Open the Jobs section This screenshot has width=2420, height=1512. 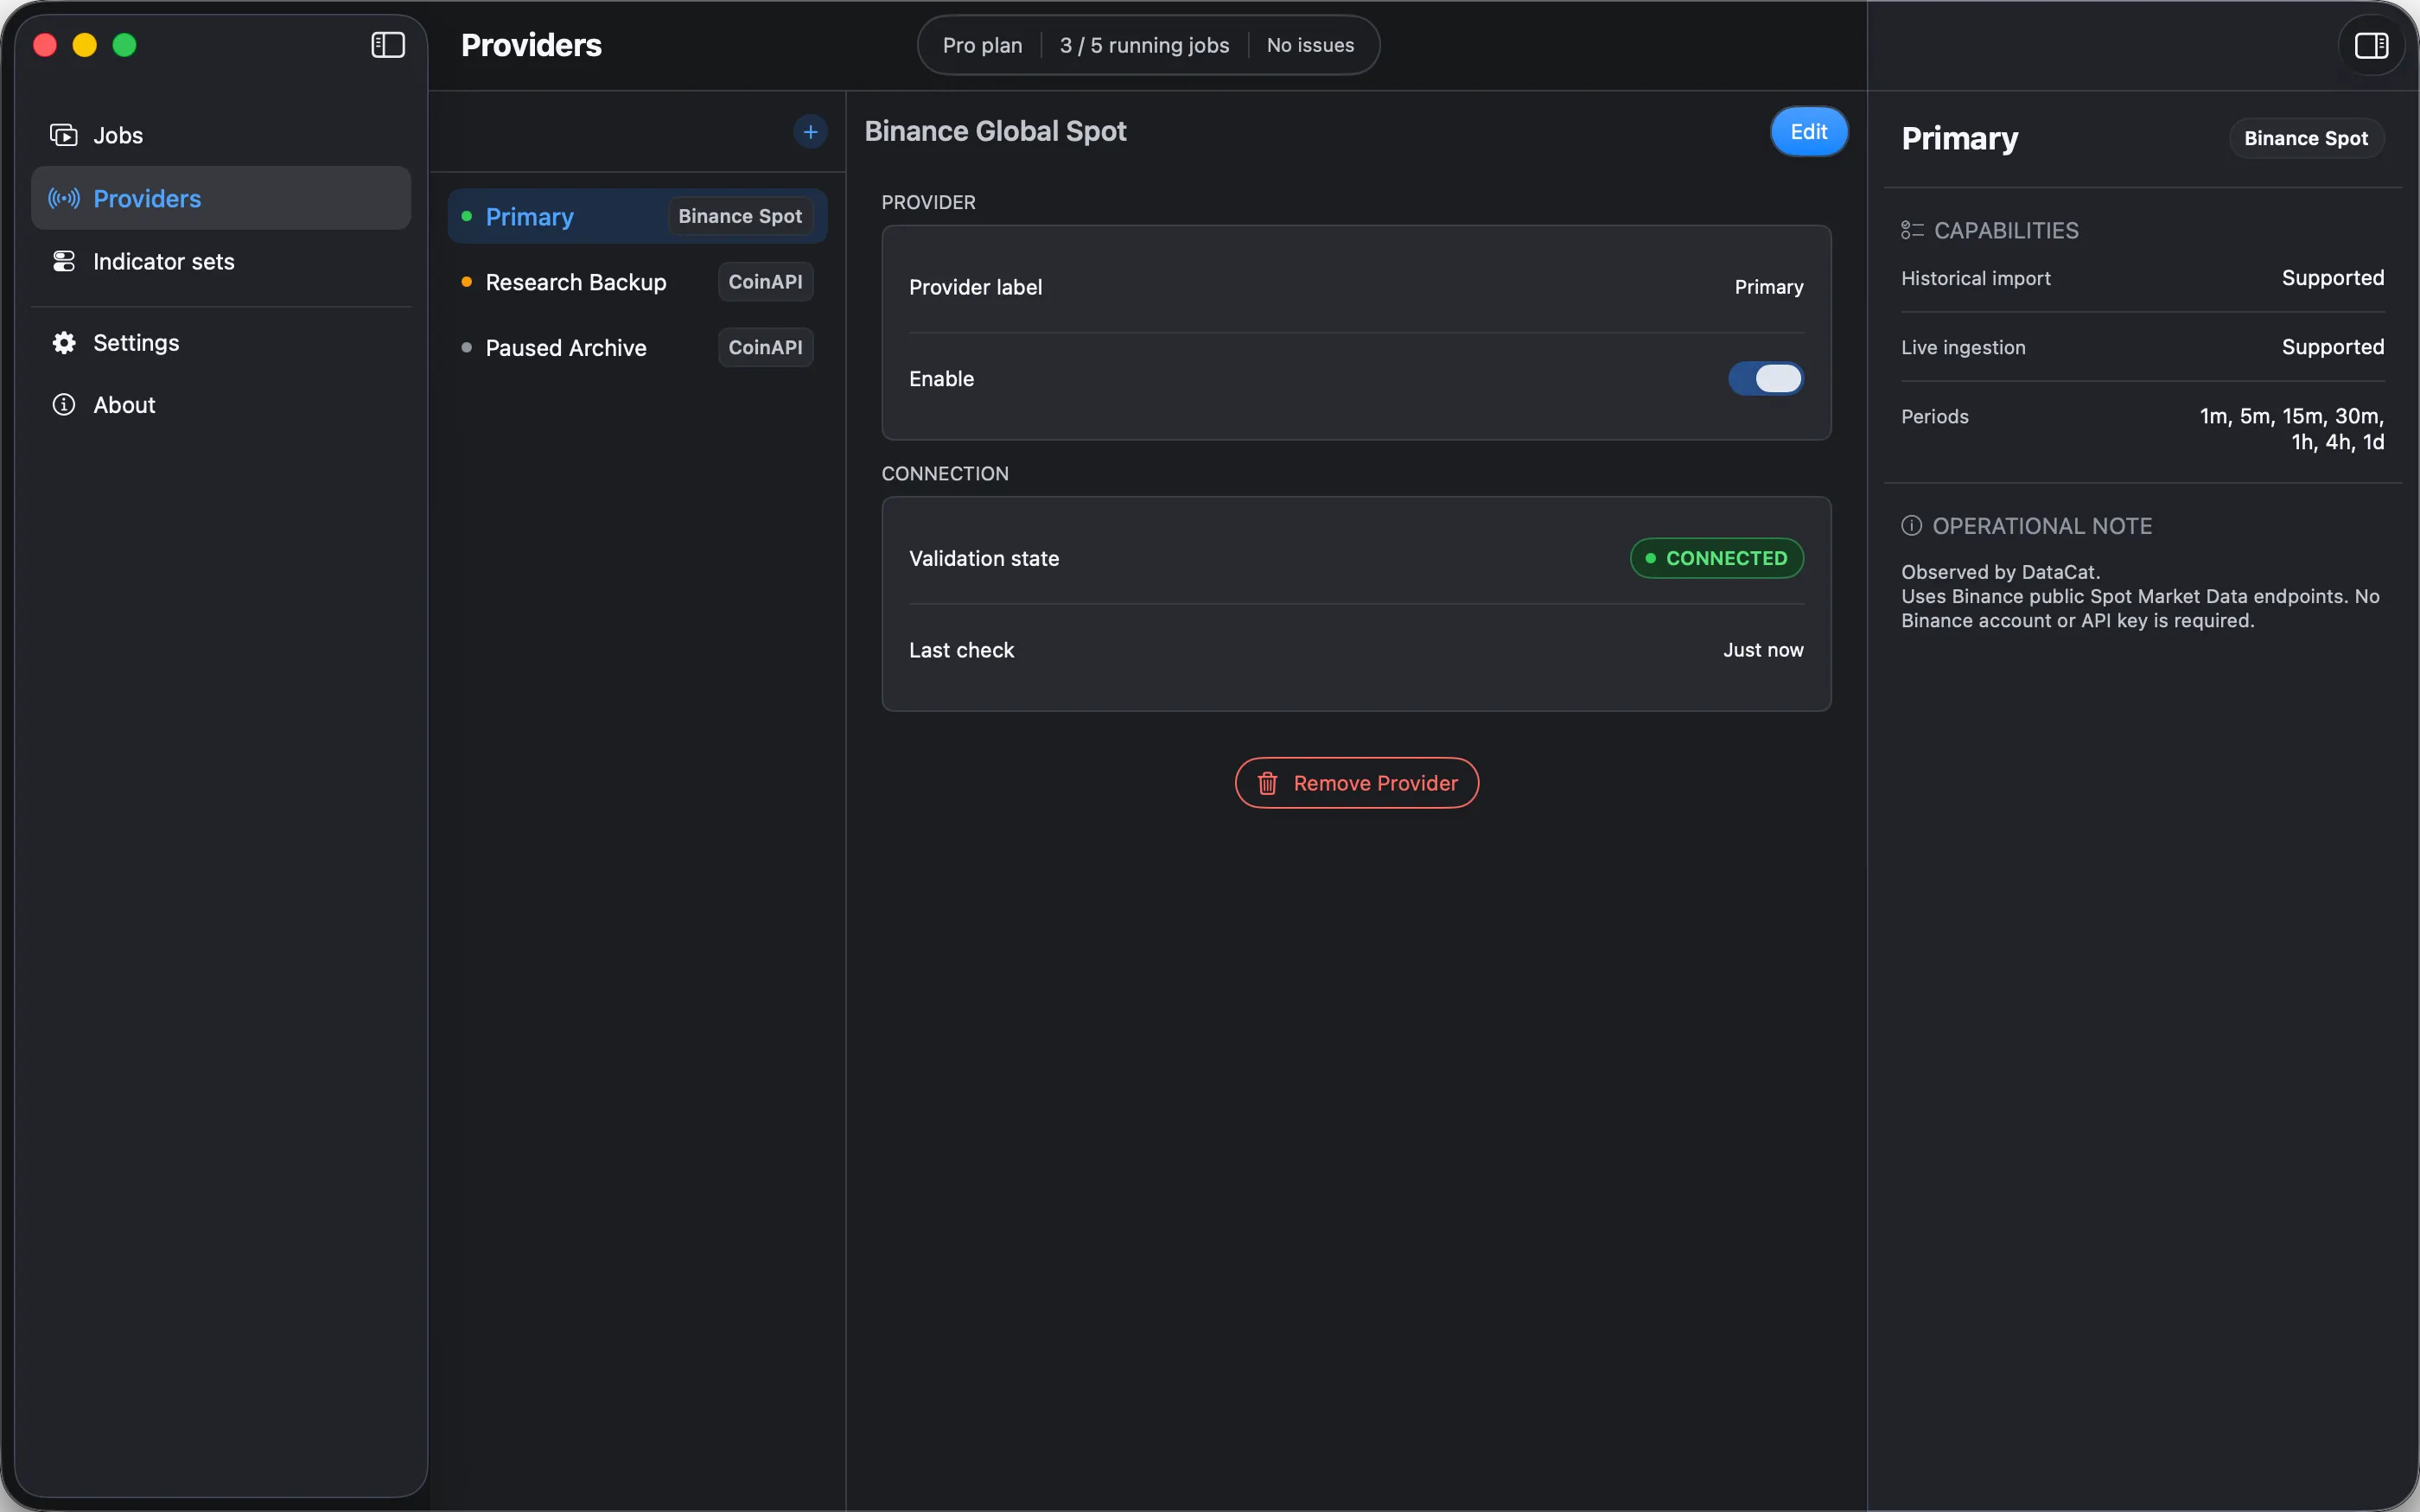coord(221,135)
